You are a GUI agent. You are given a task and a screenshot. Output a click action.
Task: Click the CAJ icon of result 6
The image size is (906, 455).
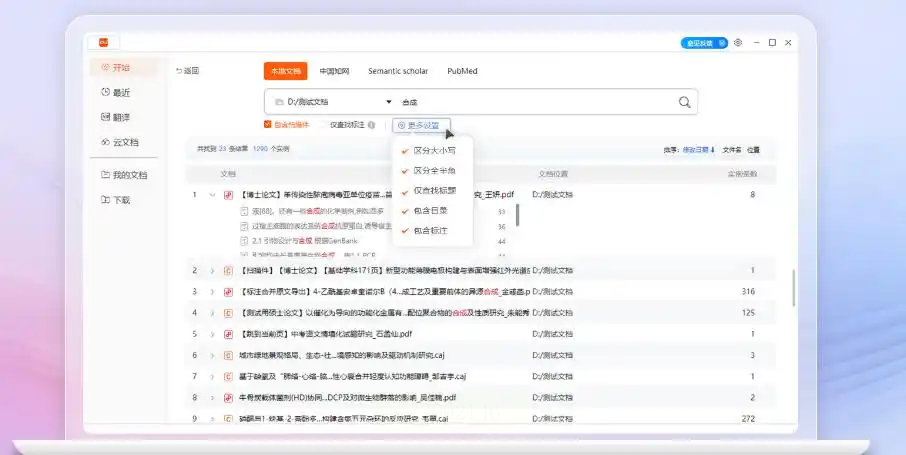tap(228, 355)
